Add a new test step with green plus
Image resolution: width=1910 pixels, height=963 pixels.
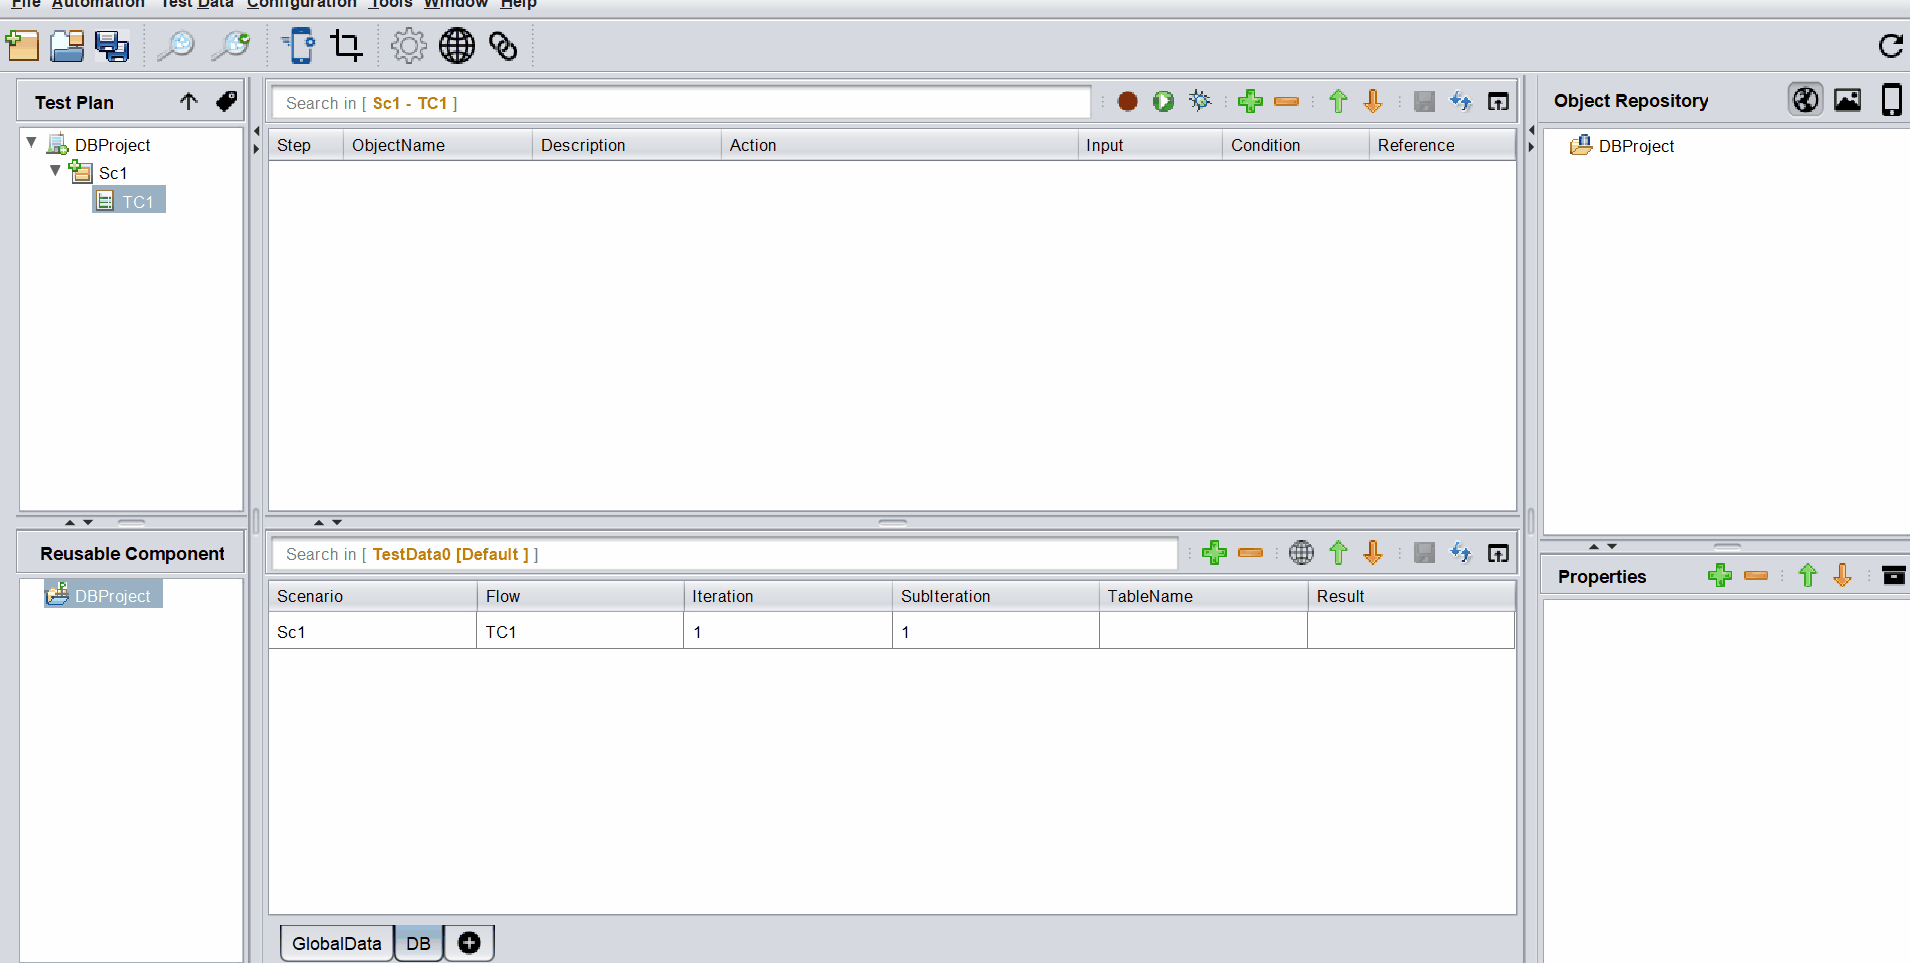tap(1250, 101)
